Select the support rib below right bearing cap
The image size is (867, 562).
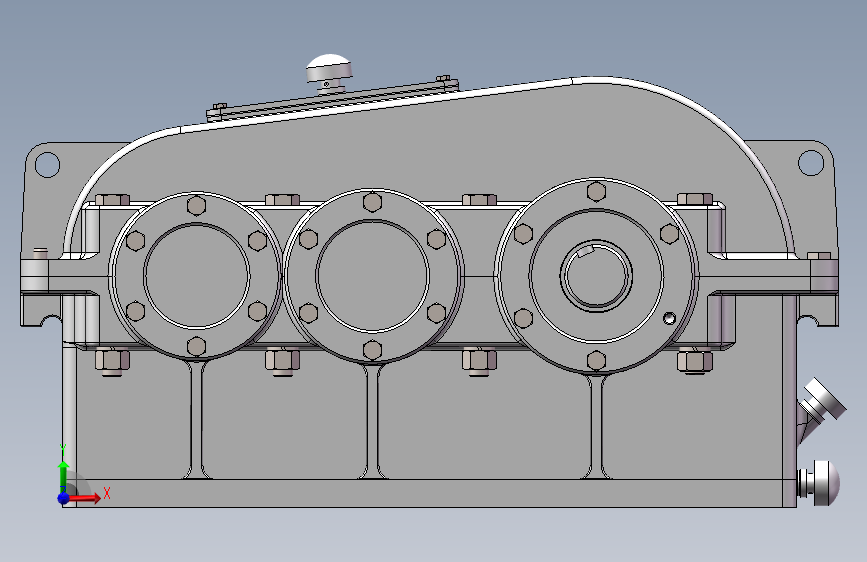point(596,426)
